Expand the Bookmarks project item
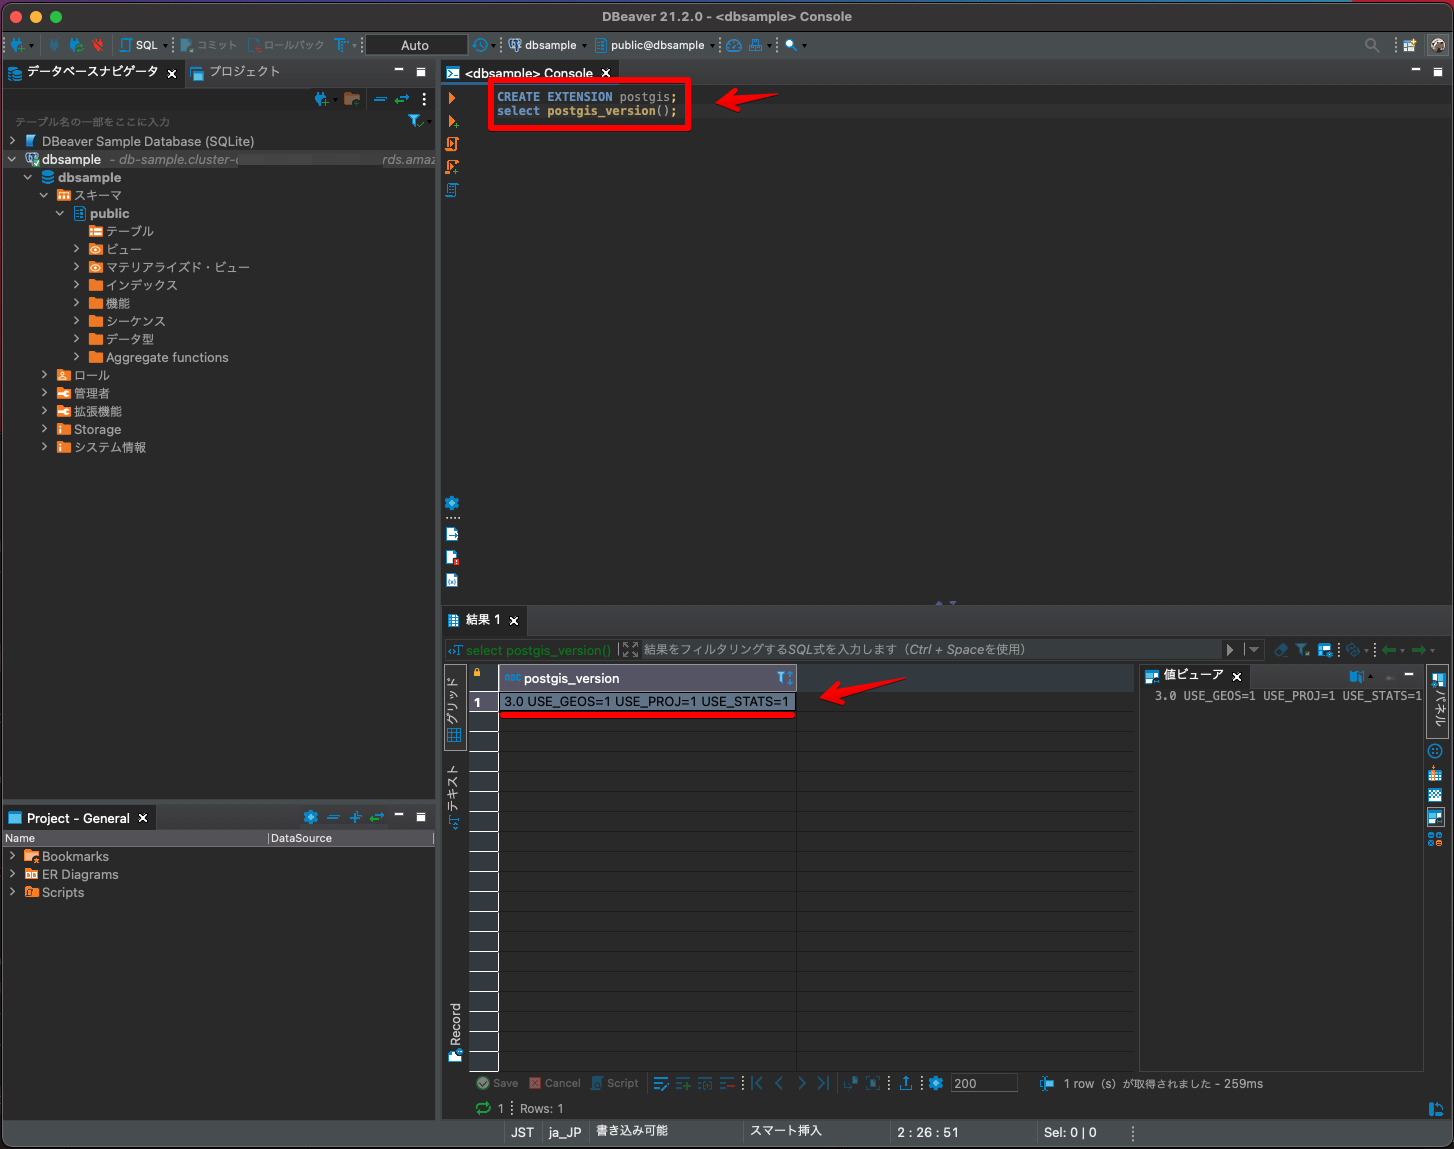The height and width of the screenshot is (1149, 1454). [x=12, y=856]
